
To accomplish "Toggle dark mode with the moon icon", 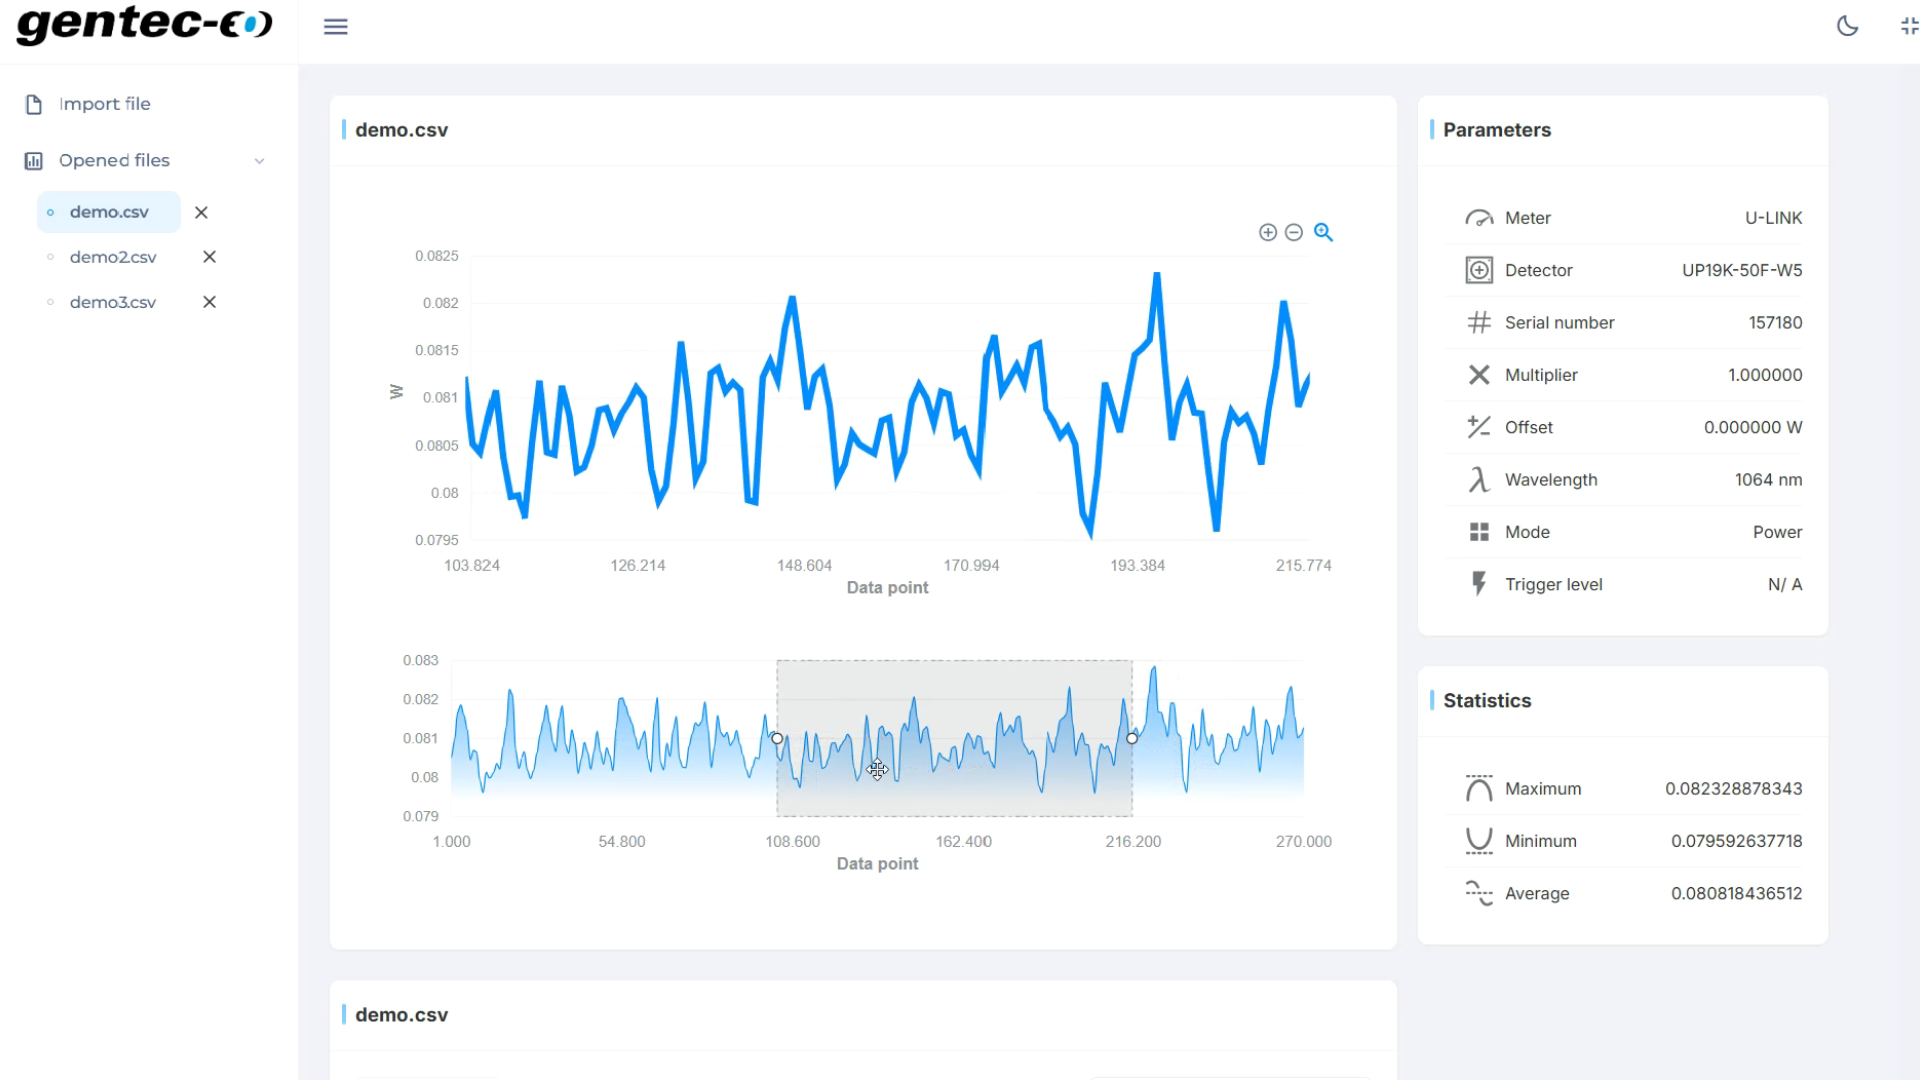I will coord(1848,26).
